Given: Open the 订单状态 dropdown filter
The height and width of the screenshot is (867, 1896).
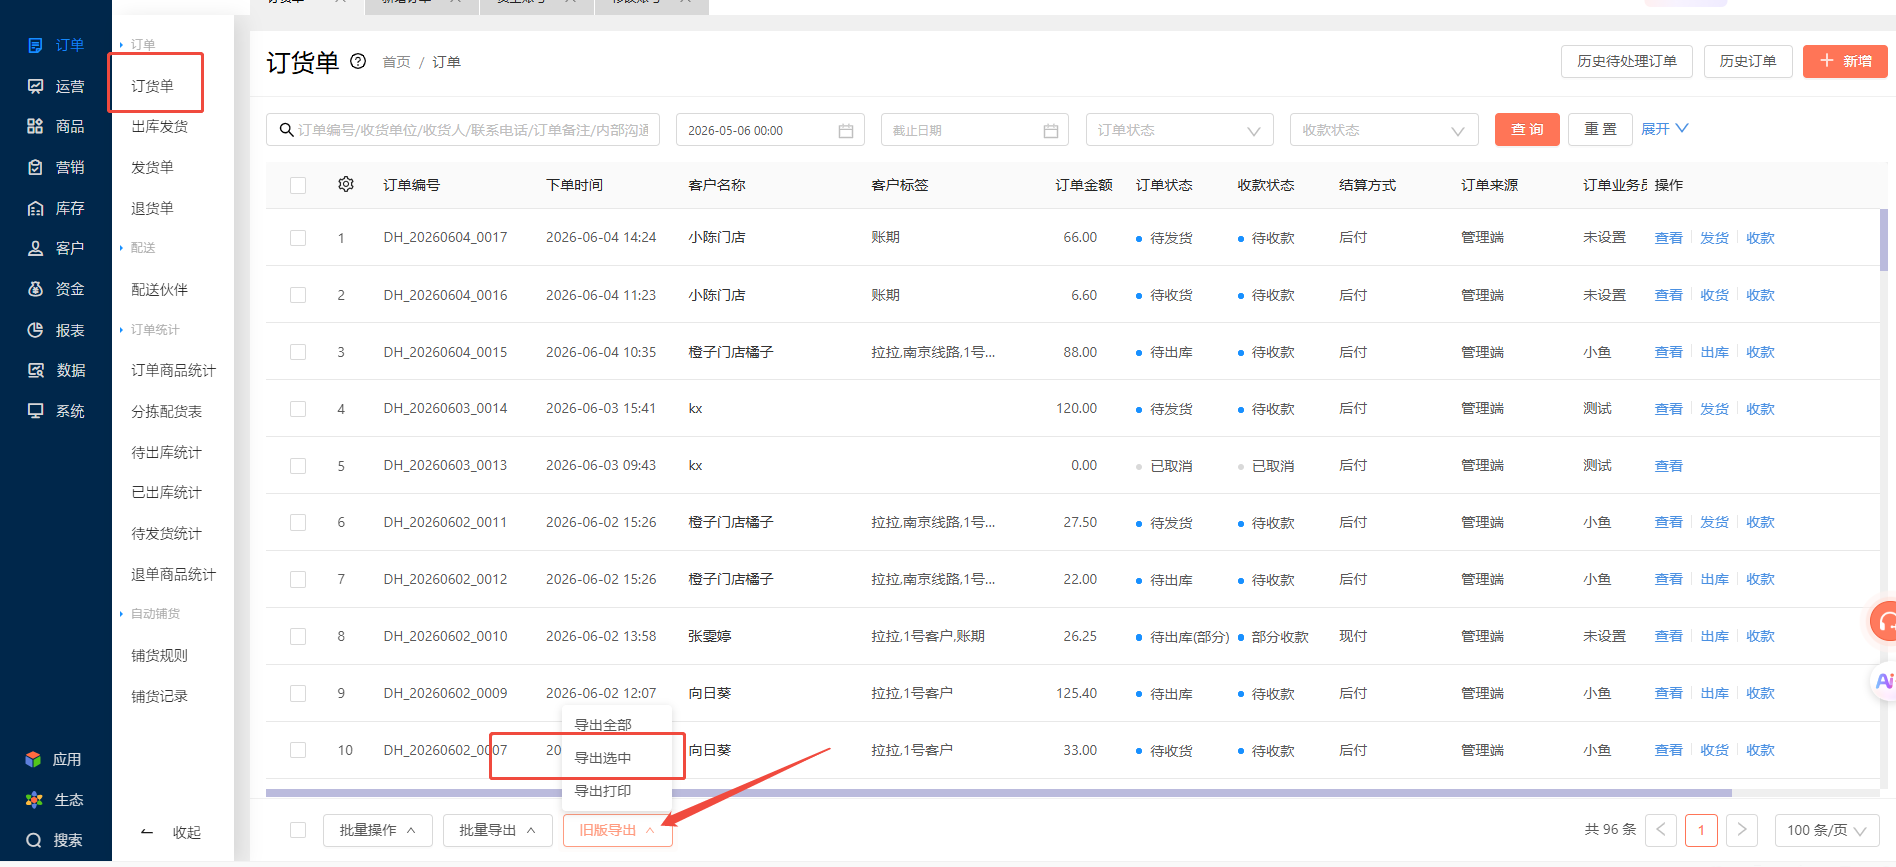Looking at the screenshot, I should point(1179,130).
